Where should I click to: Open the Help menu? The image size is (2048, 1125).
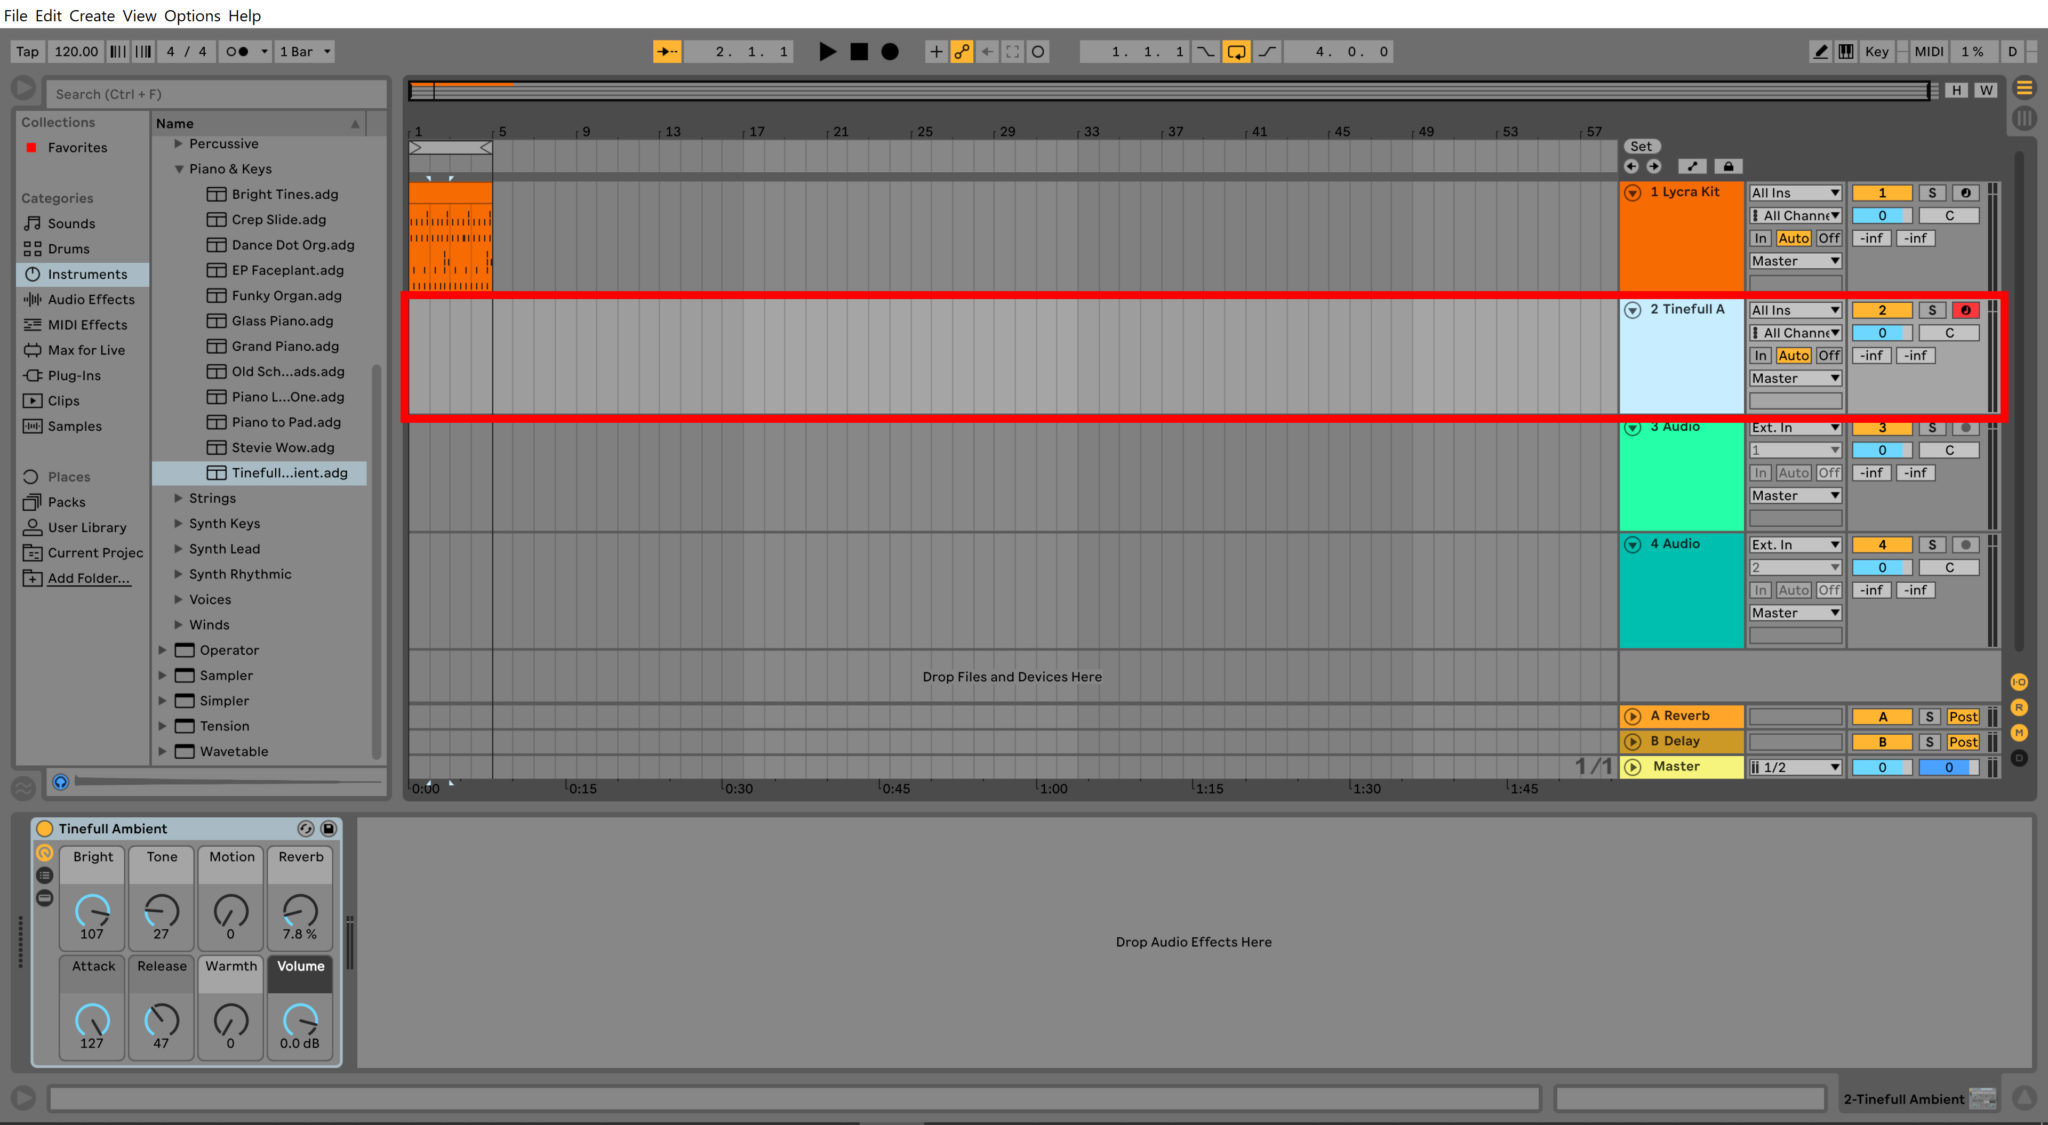244,15
